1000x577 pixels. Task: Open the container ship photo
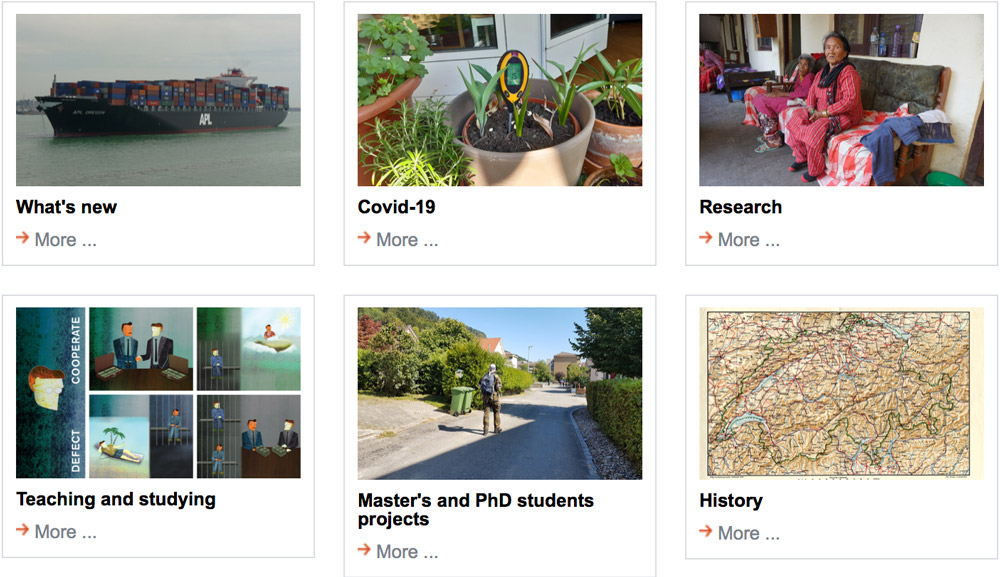(x=158, y=100)
